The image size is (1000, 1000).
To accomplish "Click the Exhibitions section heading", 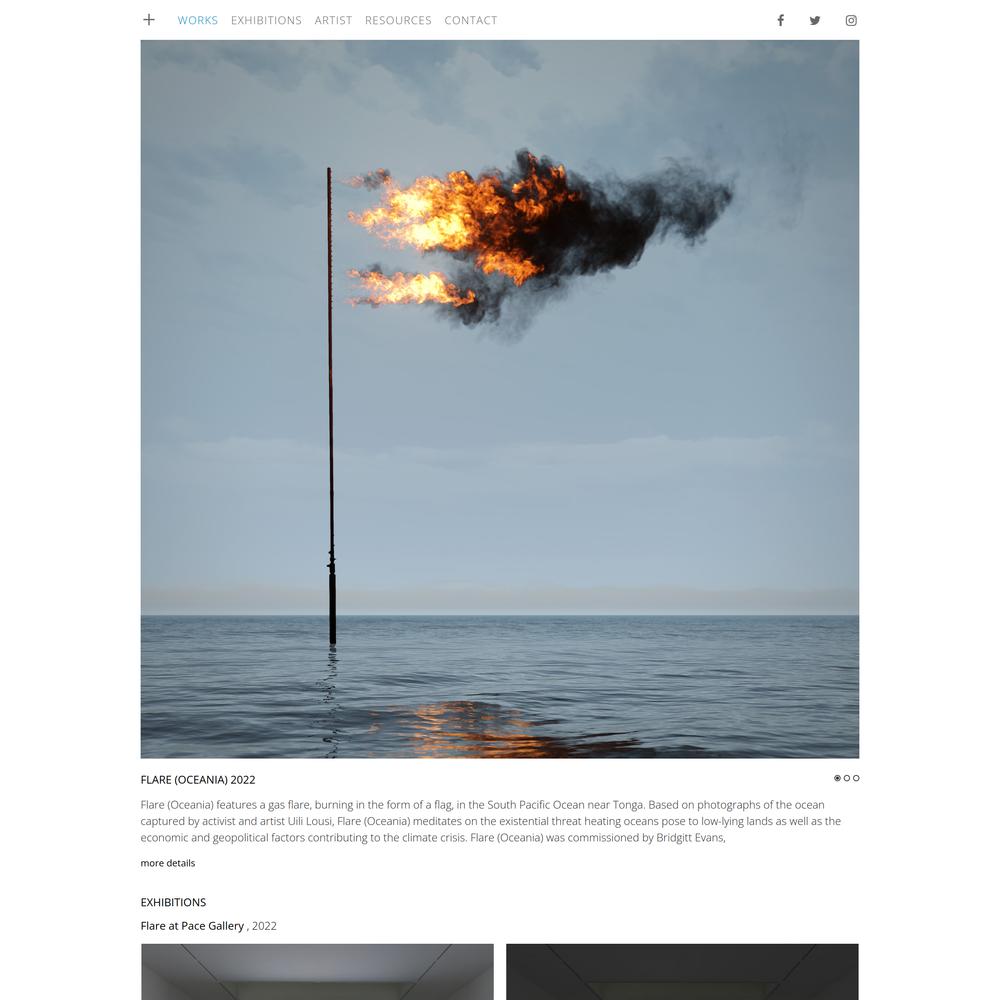I will click(x=173, y=902).
